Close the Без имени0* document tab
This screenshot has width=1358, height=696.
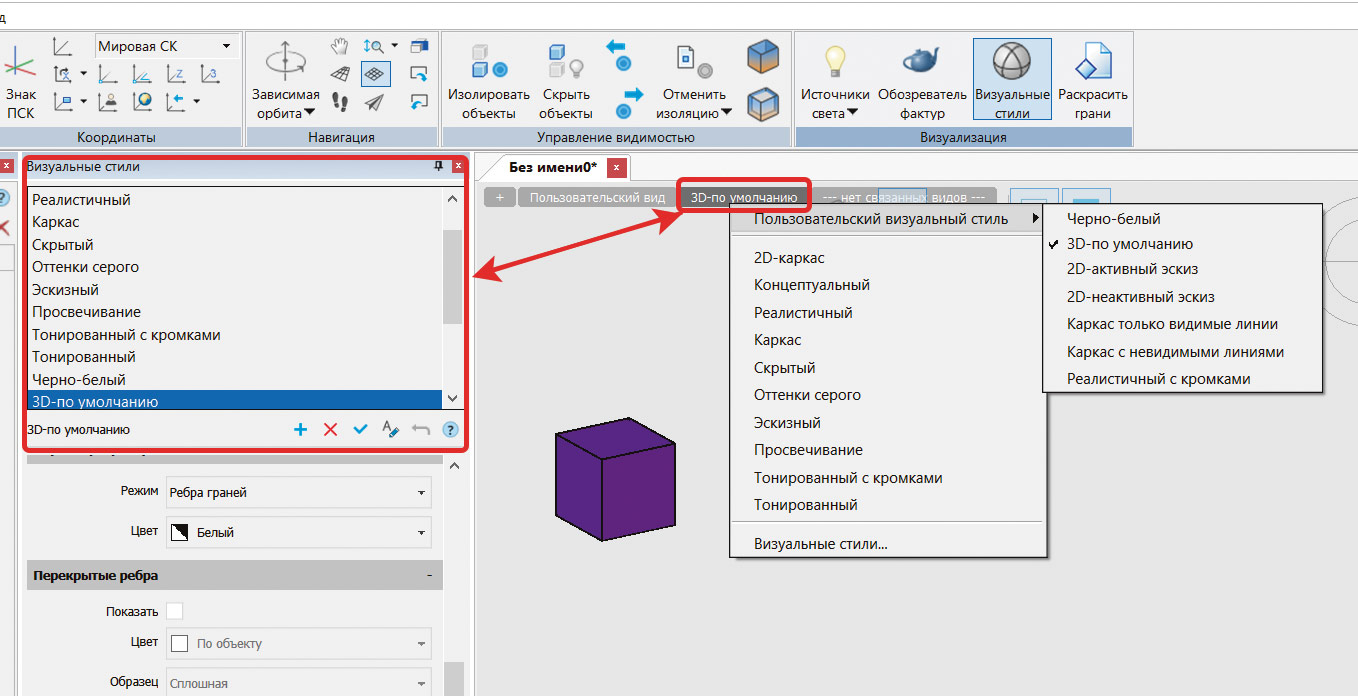pos(617,168)
